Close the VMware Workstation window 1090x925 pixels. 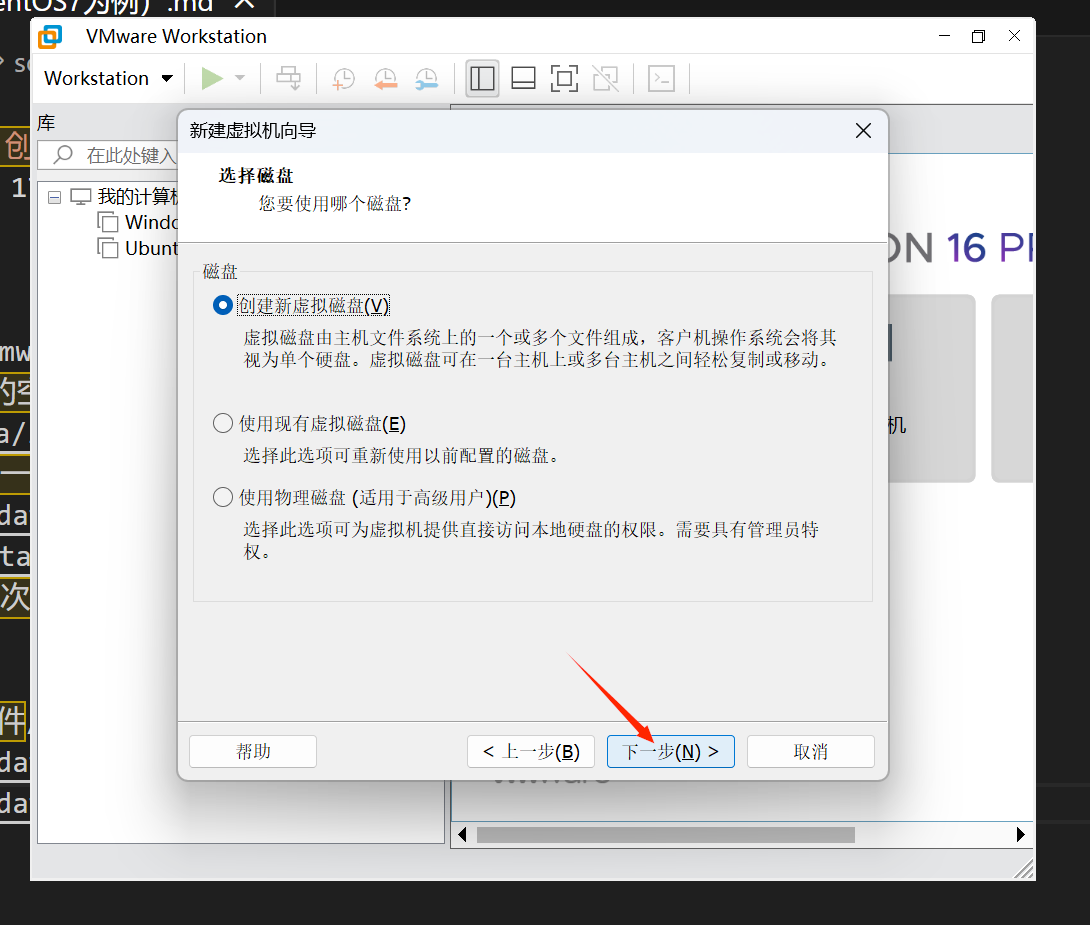tap(1014, 35)
